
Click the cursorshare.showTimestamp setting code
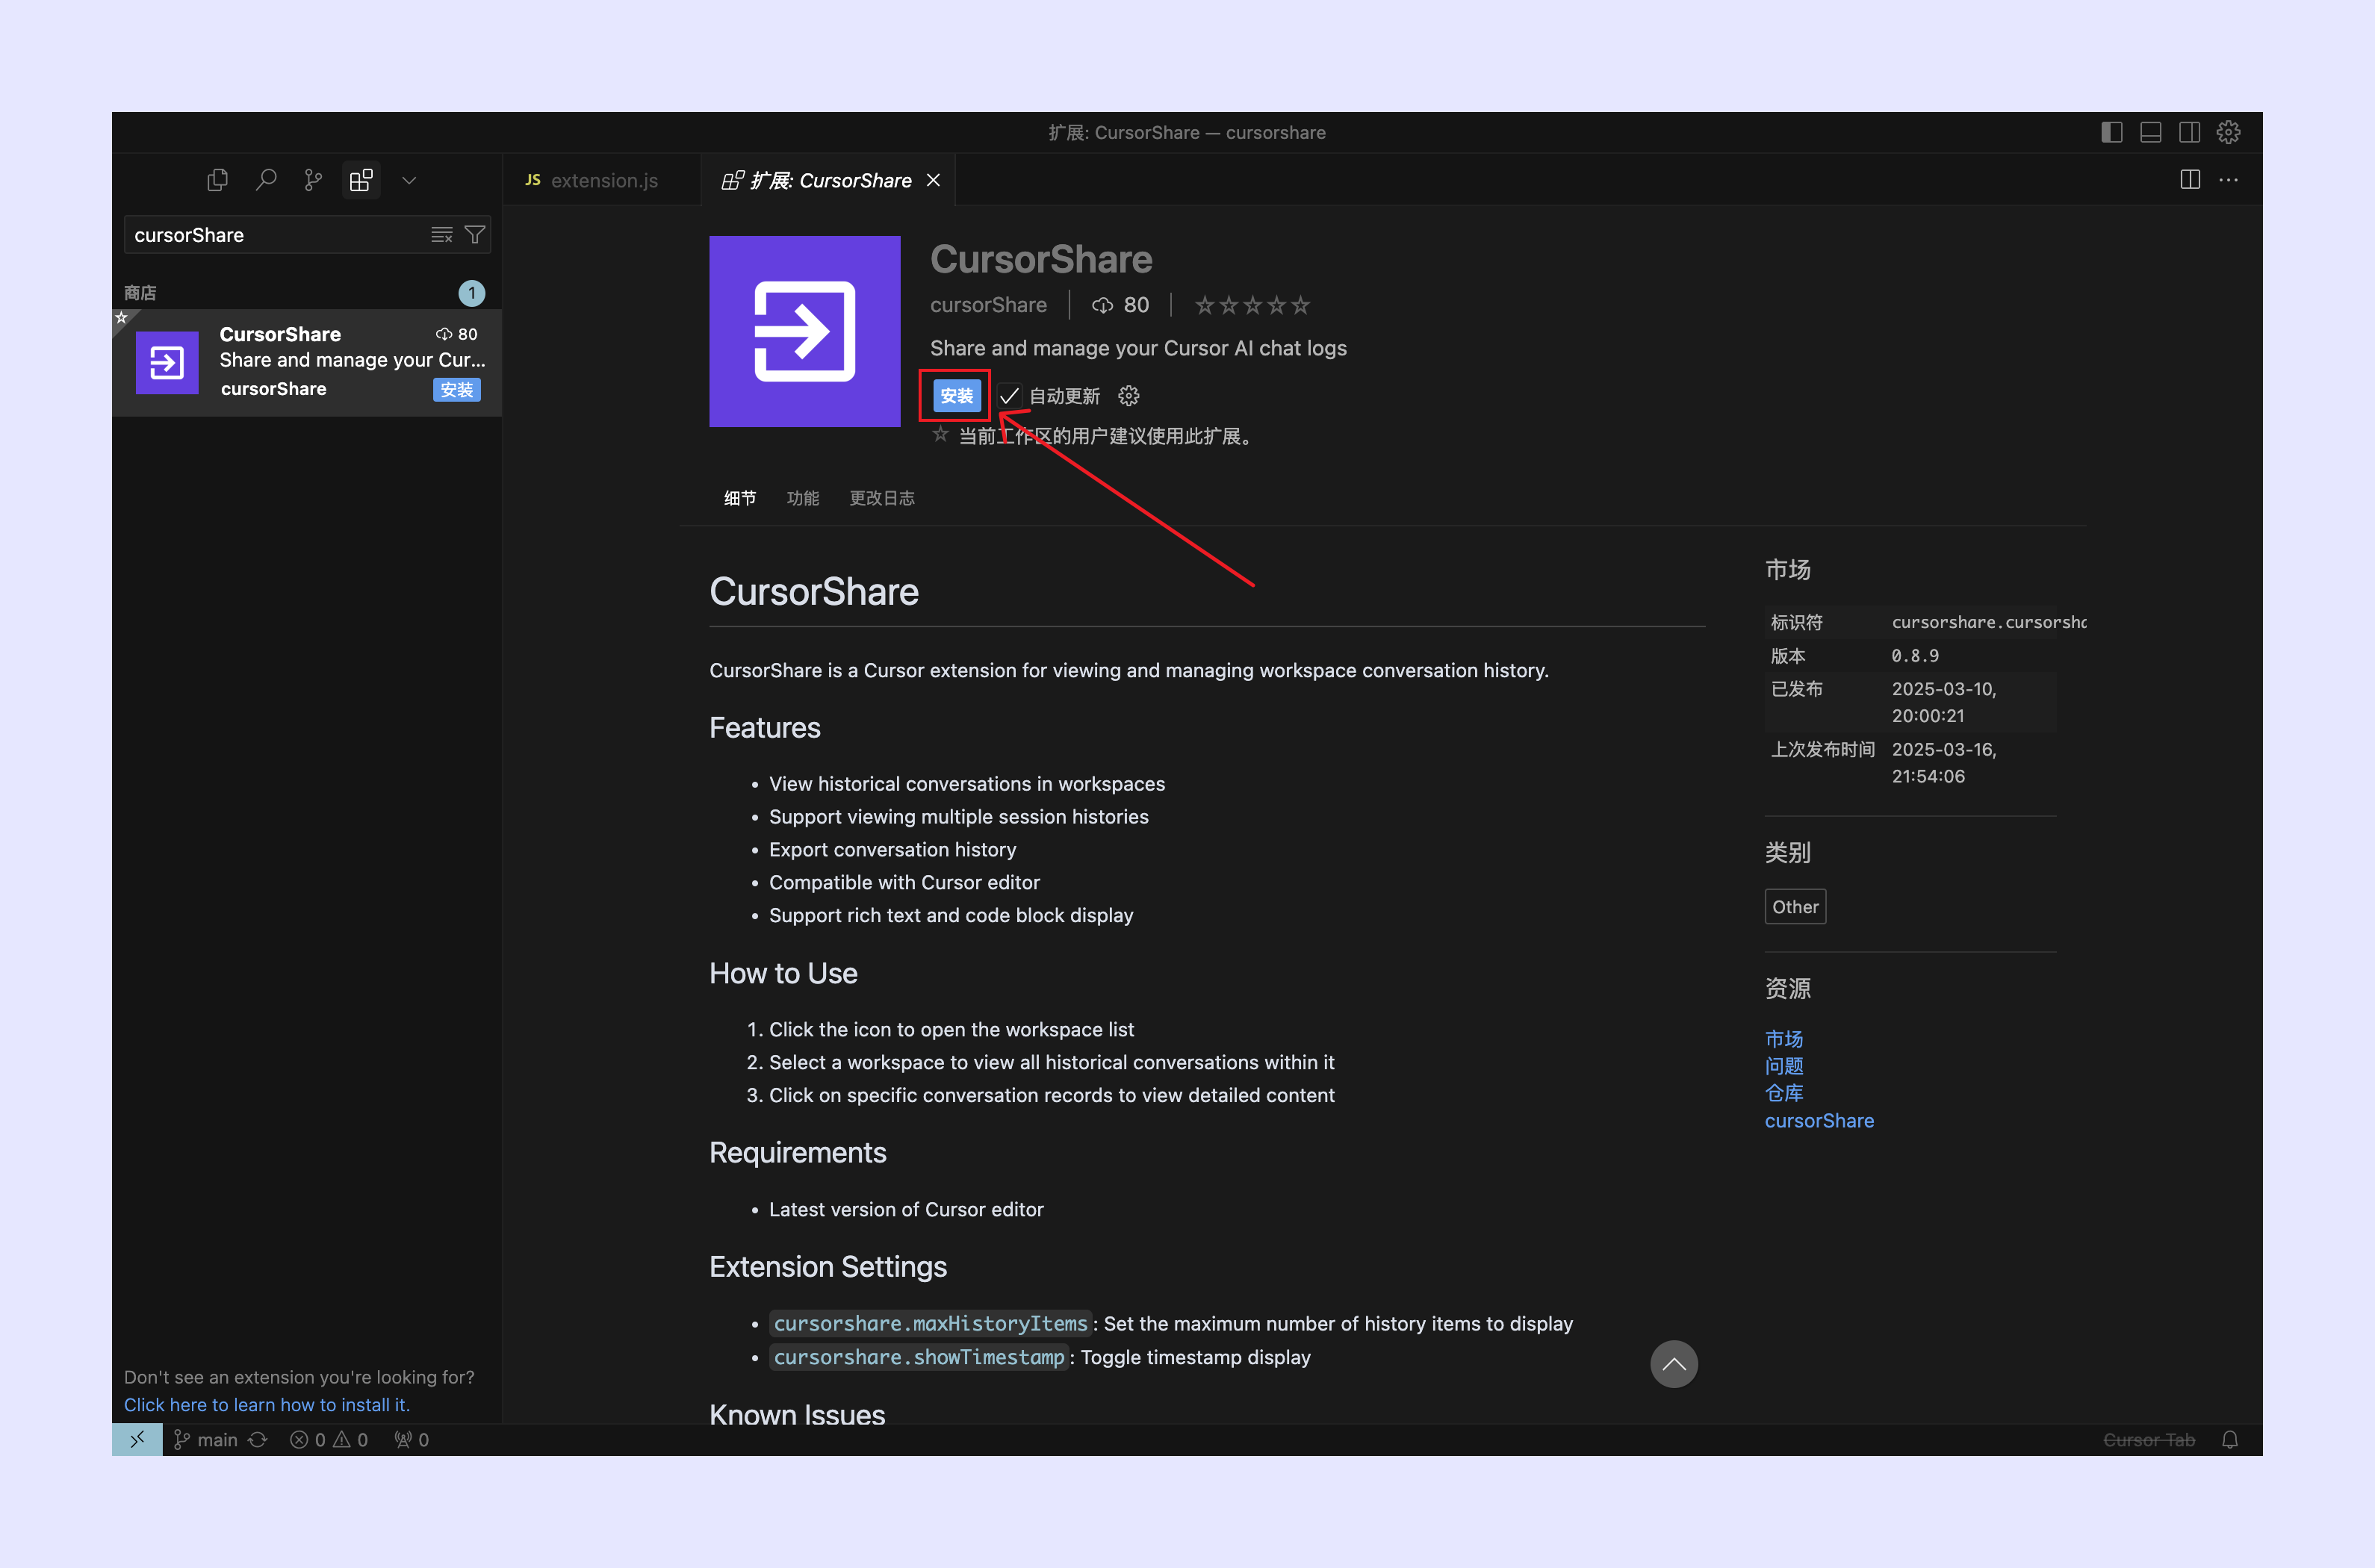(919, 1357)
